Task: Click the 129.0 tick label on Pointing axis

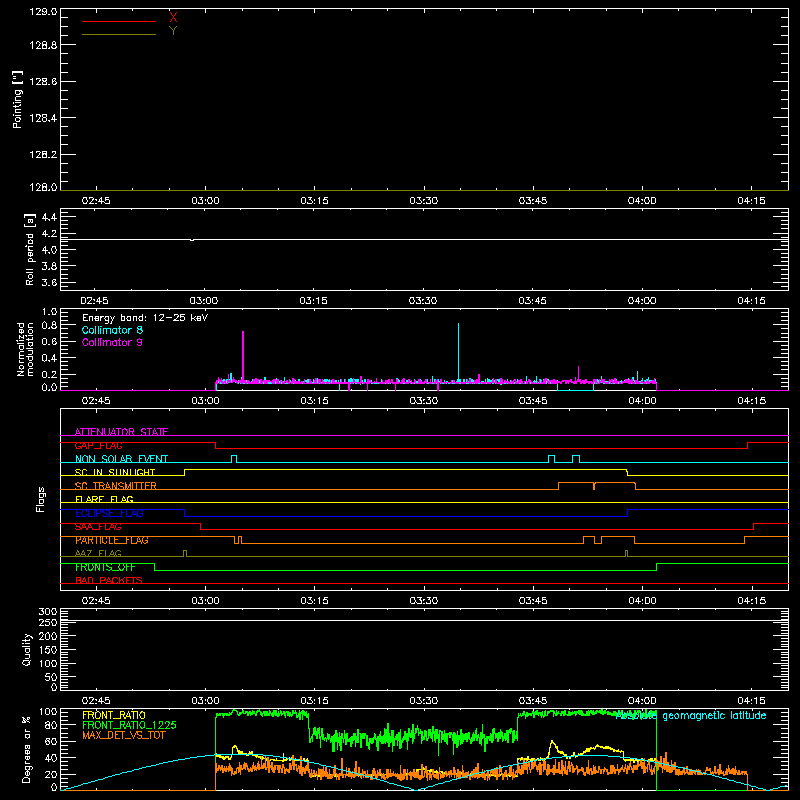Action: (43, 12)
